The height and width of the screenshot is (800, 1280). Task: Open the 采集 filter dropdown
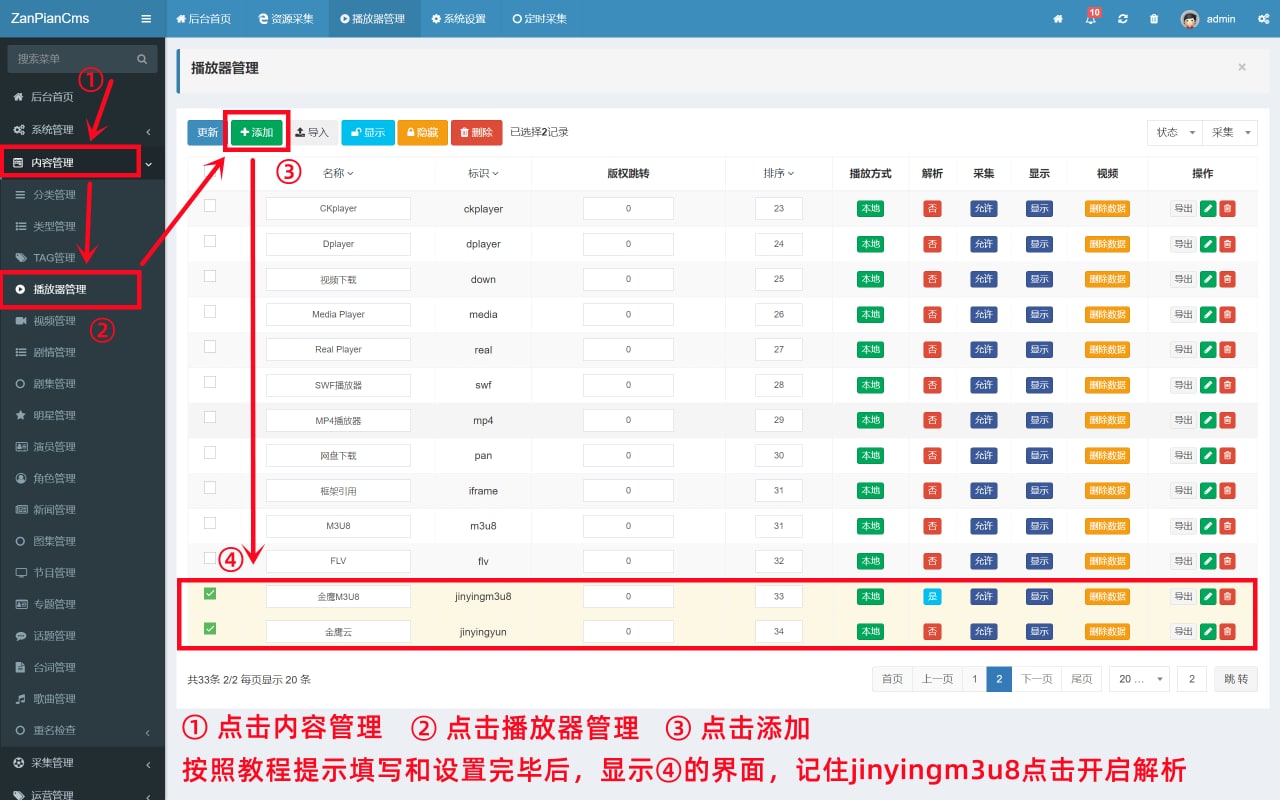tap(1230, 132)
